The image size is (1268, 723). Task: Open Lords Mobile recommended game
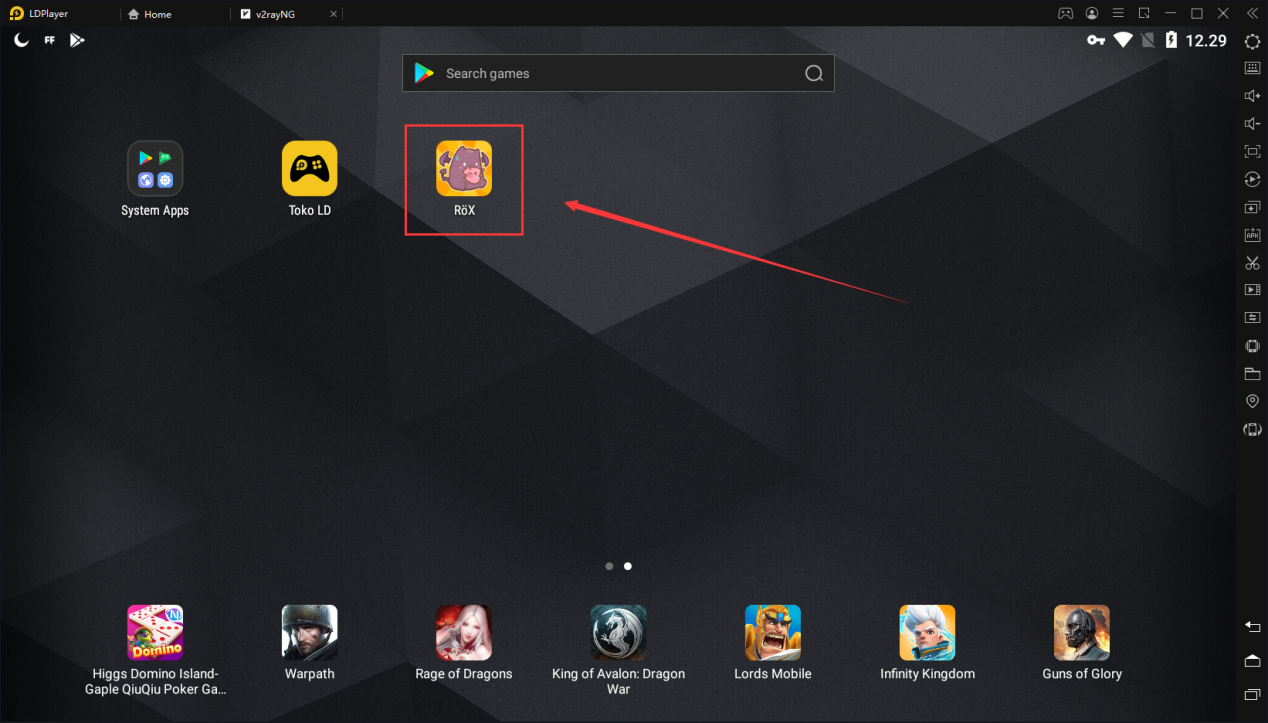click(x=773, y=633)
